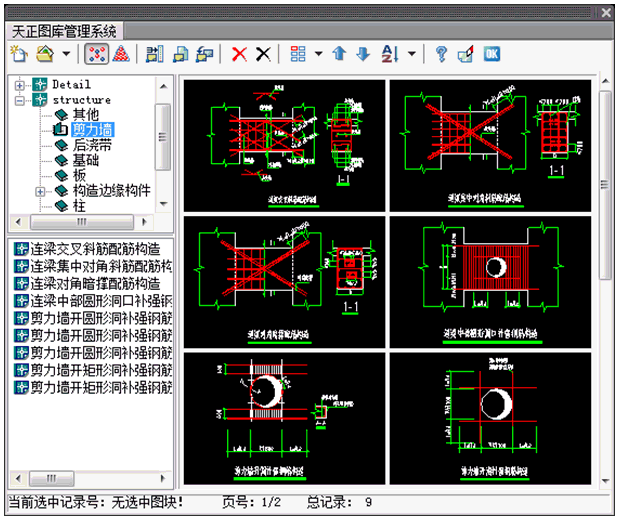Close the library panel with the X button
Image resolution: width=621 pixels, height=520 pixels.
coord(606,13)
